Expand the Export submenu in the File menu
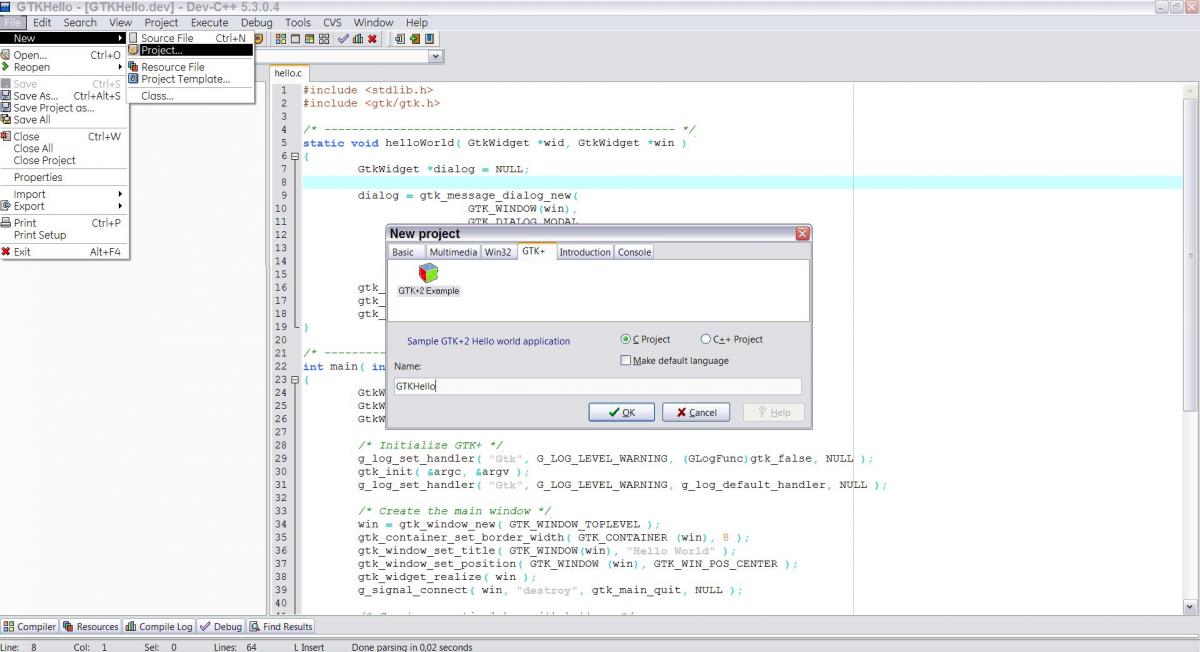This screenshot has width=1200, height=652. [x=64, y=206]
